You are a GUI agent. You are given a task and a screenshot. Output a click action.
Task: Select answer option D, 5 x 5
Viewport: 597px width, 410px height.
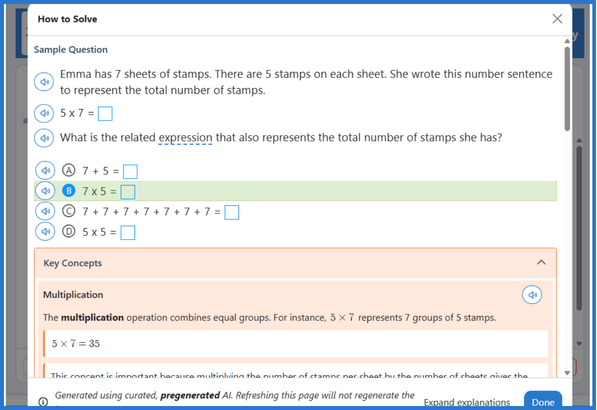click(69, 231)
